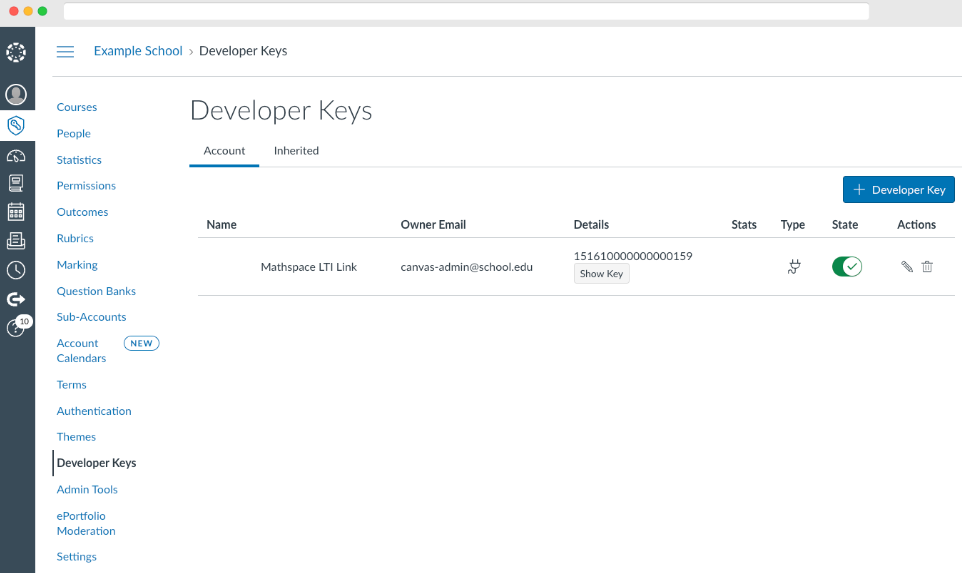
Task: Add a new Developer Key
Action: coord(898,190)
